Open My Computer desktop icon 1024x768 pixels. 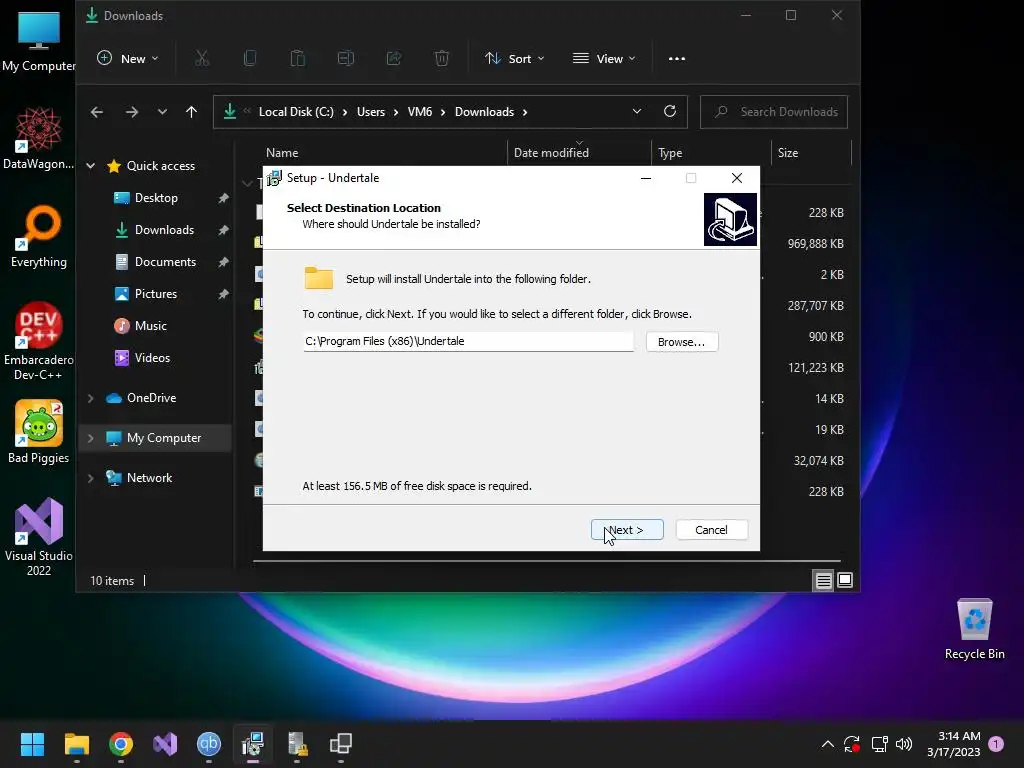point(39,42)
